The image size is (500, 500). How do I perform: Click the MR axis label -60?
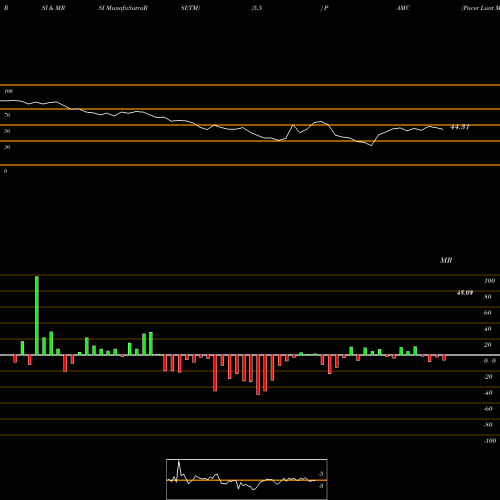488,409
